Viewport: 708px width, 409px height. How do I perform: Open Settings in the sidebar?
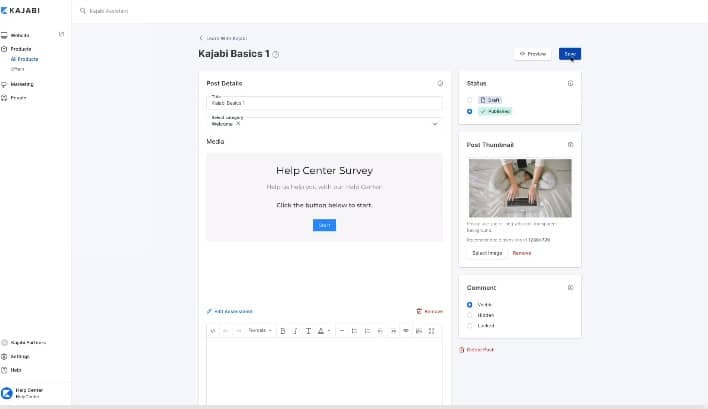click(20, 356)
